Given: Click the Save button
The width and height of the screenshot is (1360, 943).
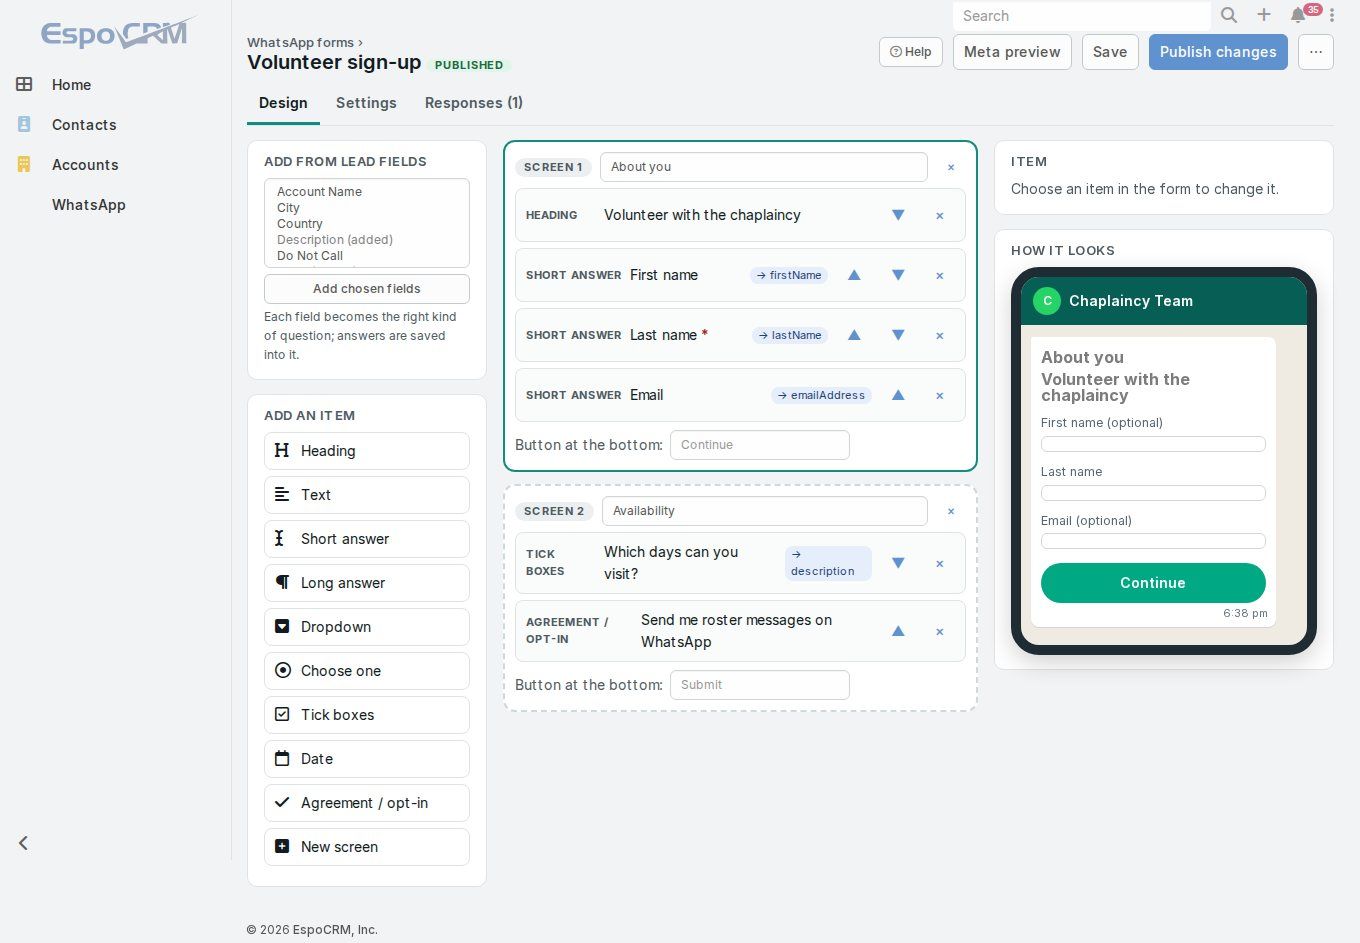Looking at the screenshot, I should point(1110,52).
